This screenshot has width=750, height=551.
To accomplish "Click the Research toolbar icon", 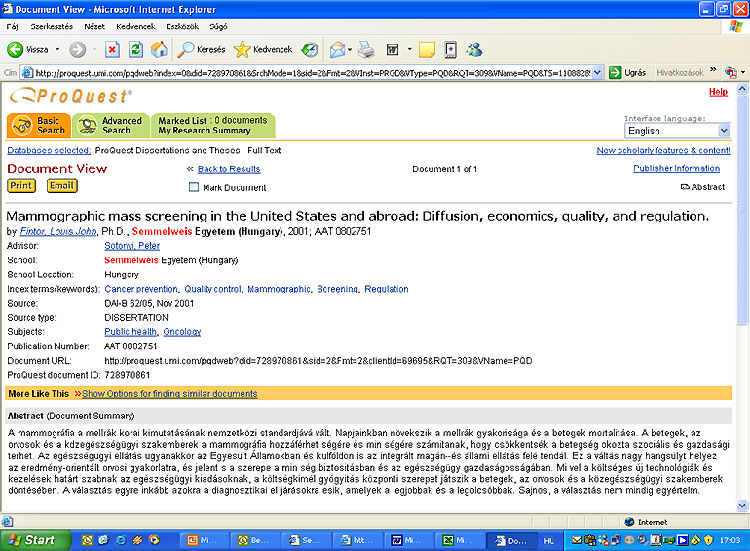I will coord(451,49).
